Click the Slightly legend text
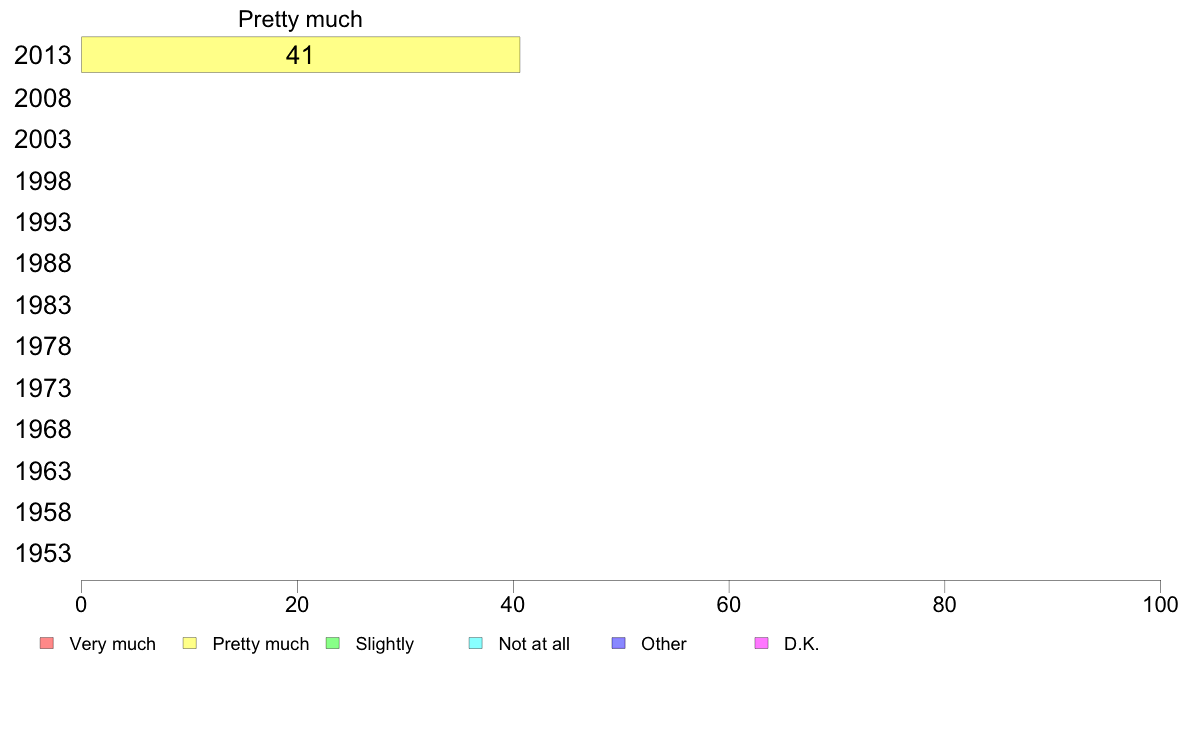 point(385,644)
